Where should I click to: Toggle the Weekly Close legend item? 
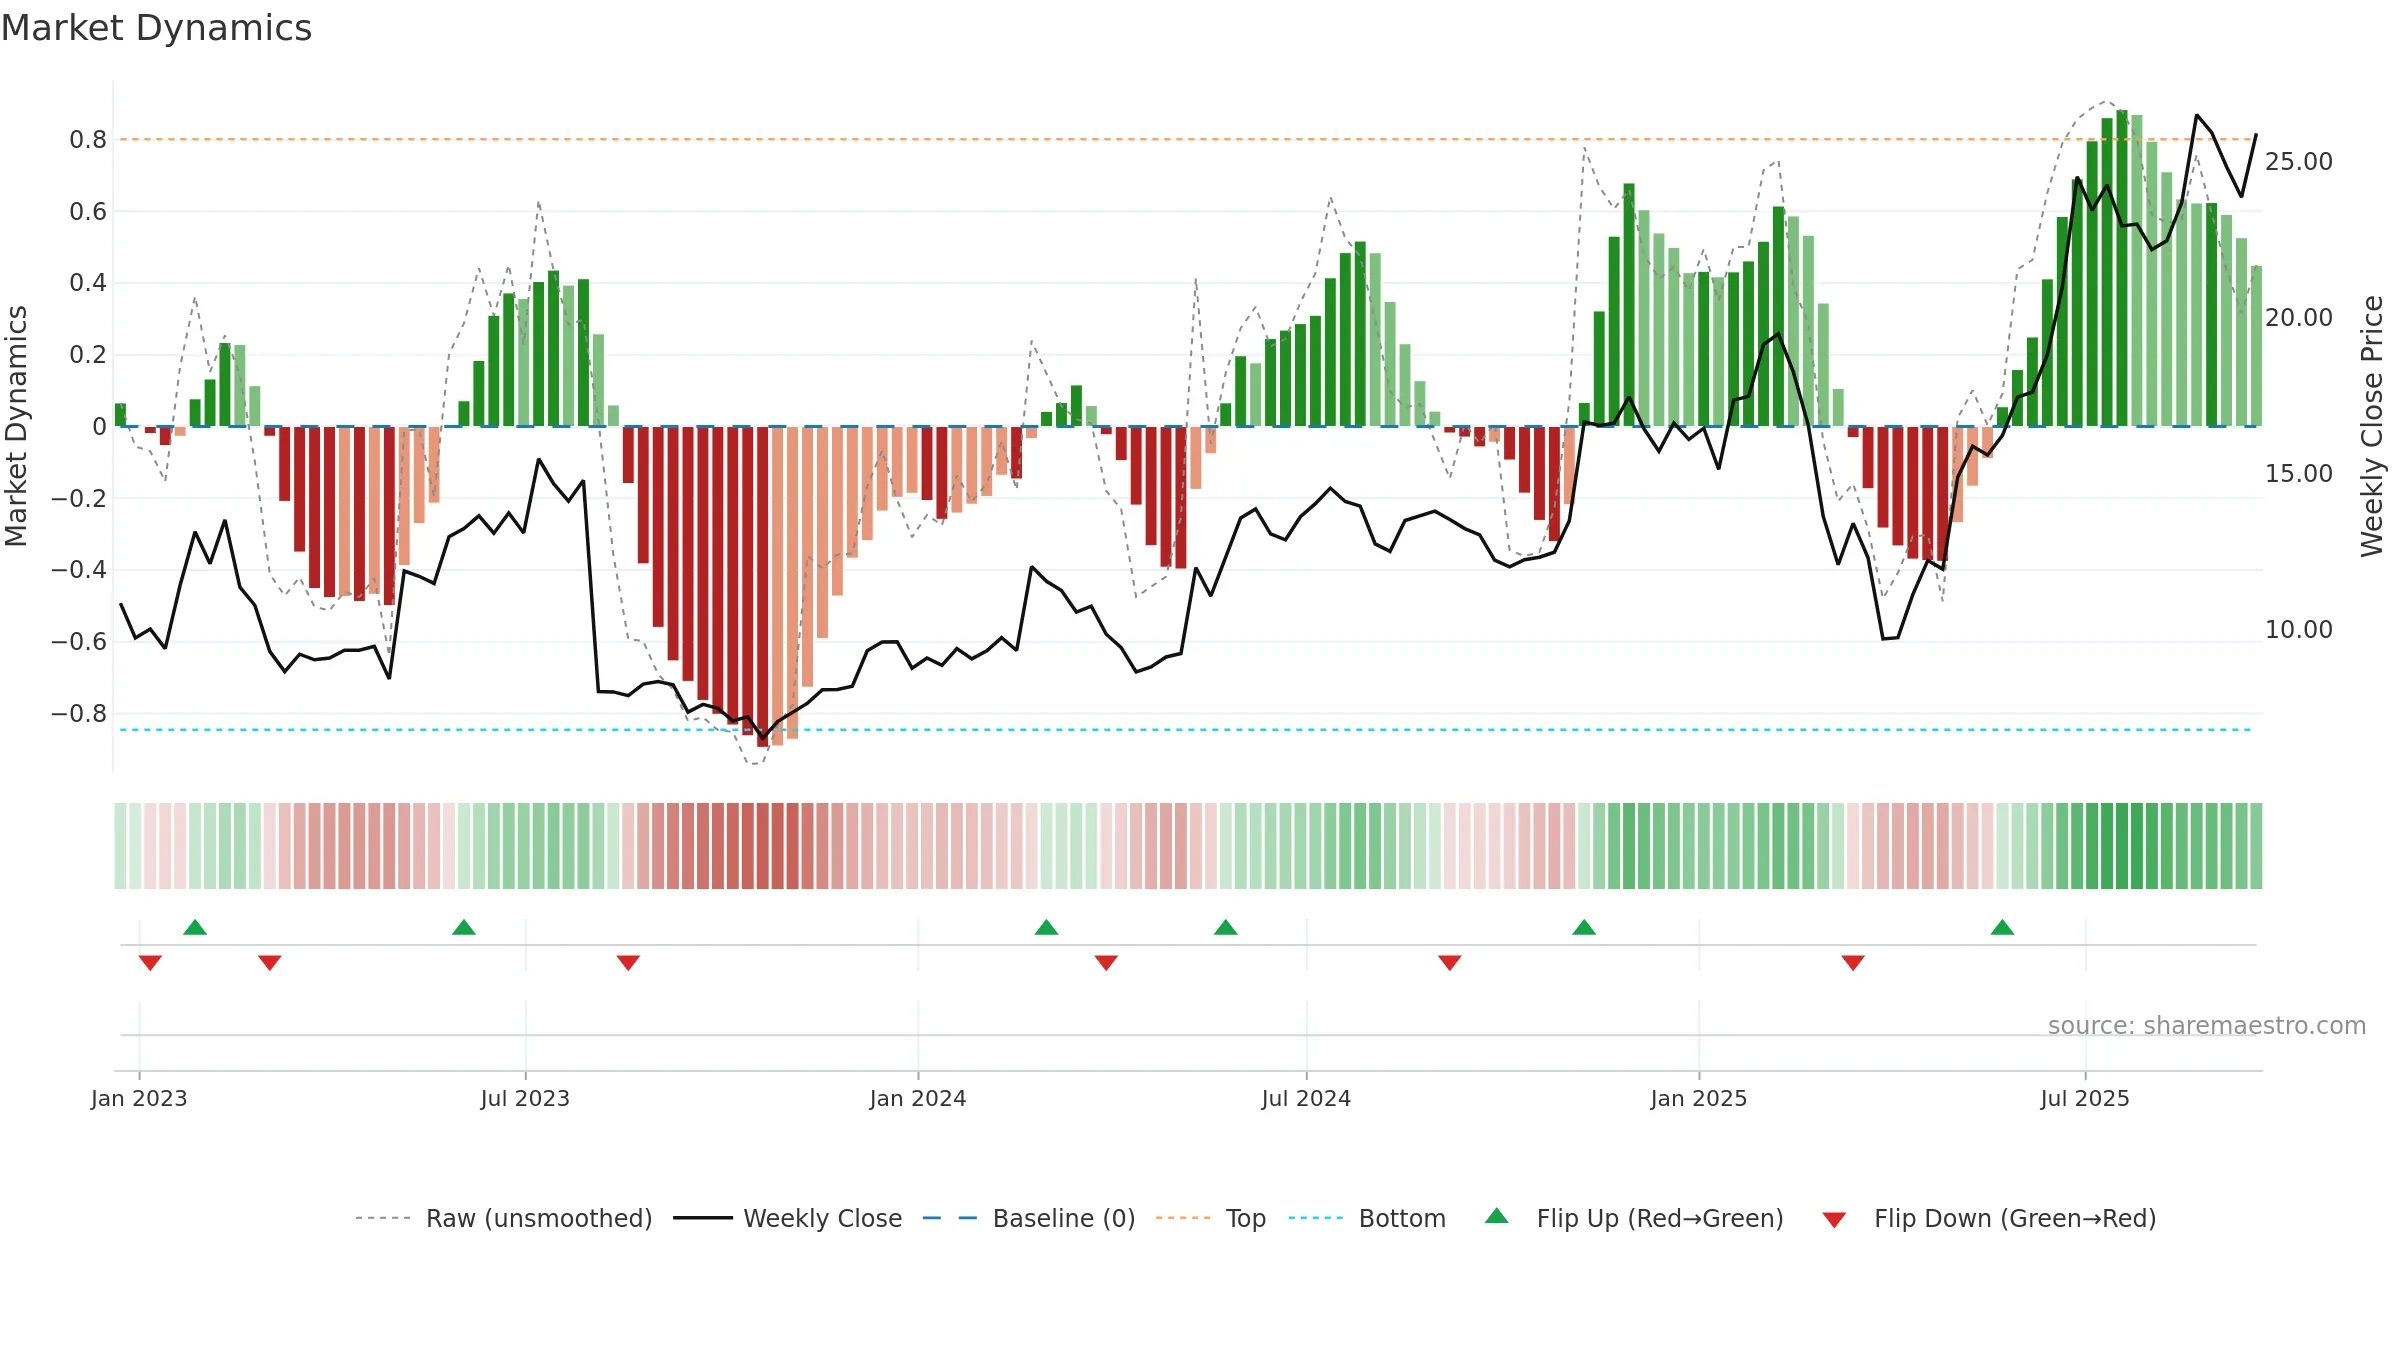click(787, 1218)
